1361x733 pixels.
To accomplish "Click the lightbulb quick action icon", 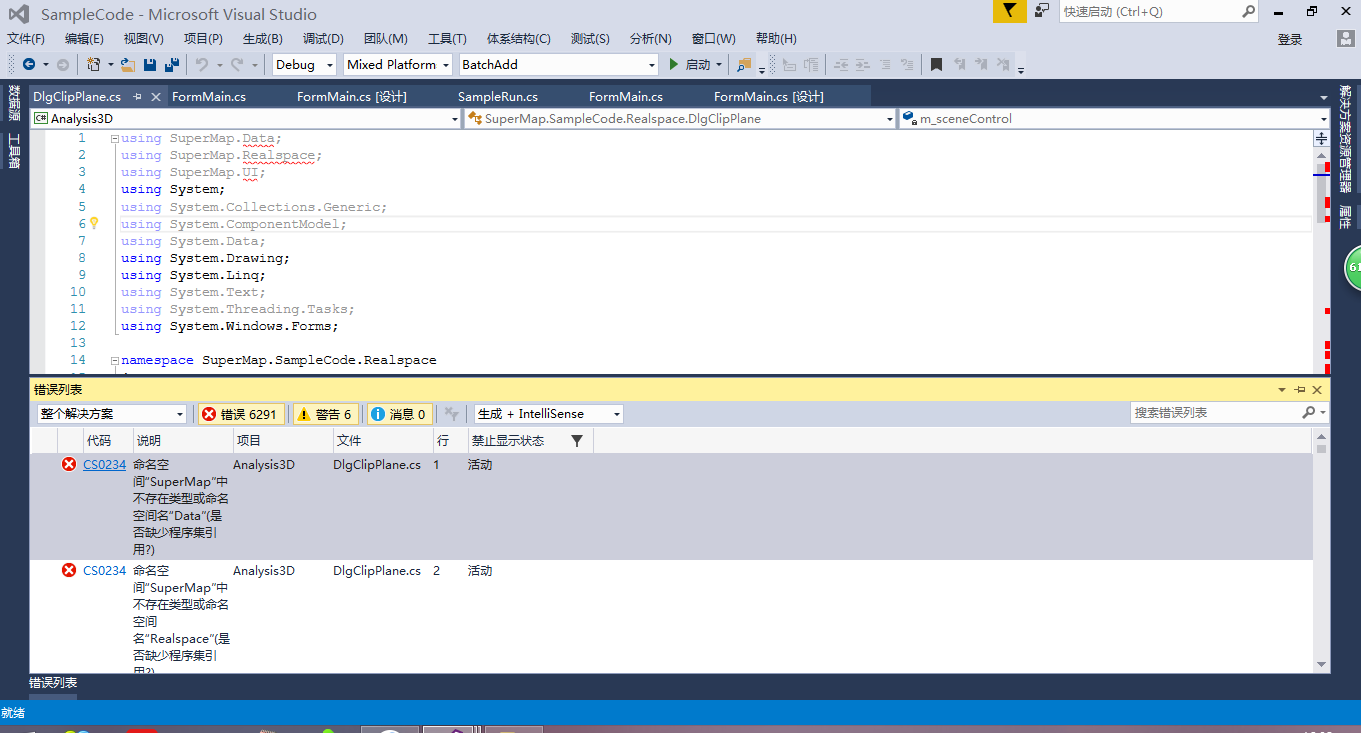I will click(94, 224).
